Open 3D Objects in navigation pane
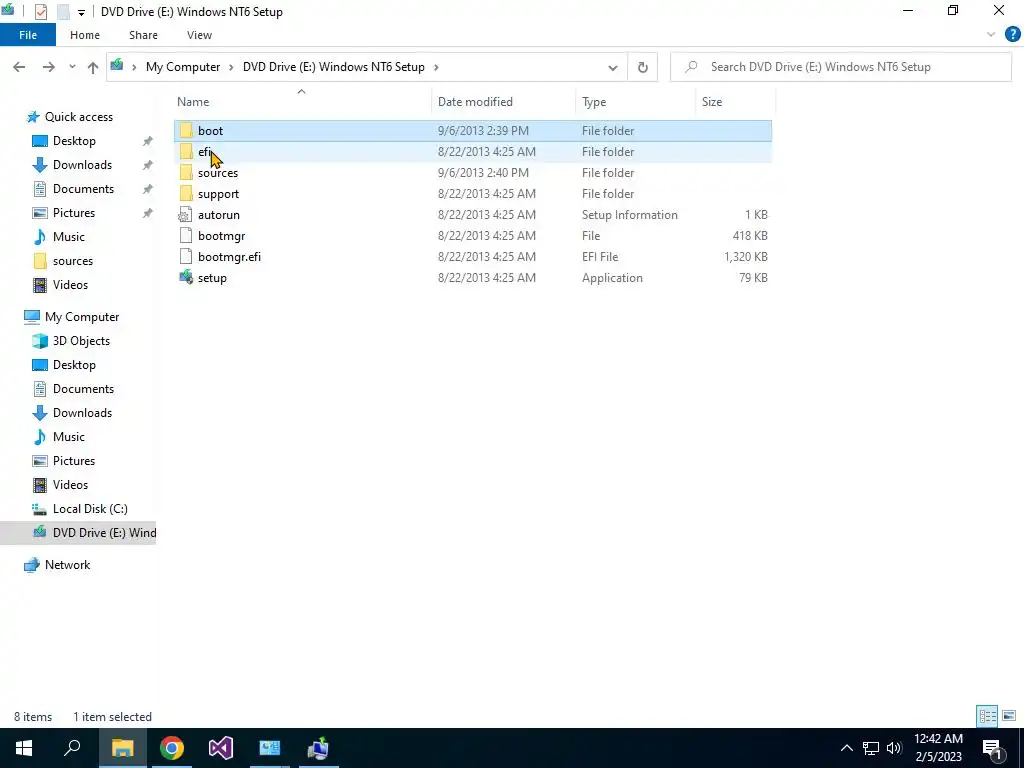This screenshot has height=768, width=1024. point(81,341)
